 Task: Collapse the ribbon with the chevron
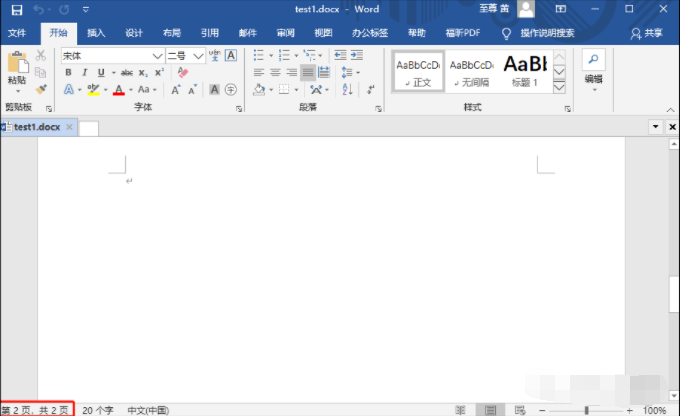point(670,110)
